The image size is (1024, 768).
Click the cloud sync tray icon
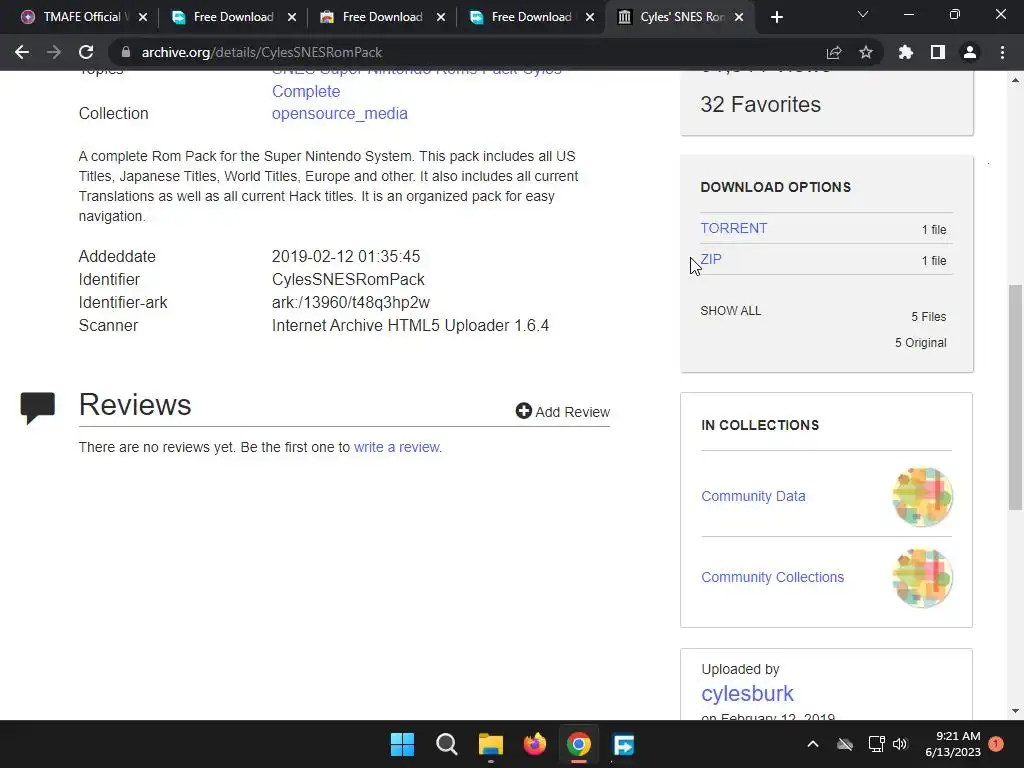(x=845, y=744)
